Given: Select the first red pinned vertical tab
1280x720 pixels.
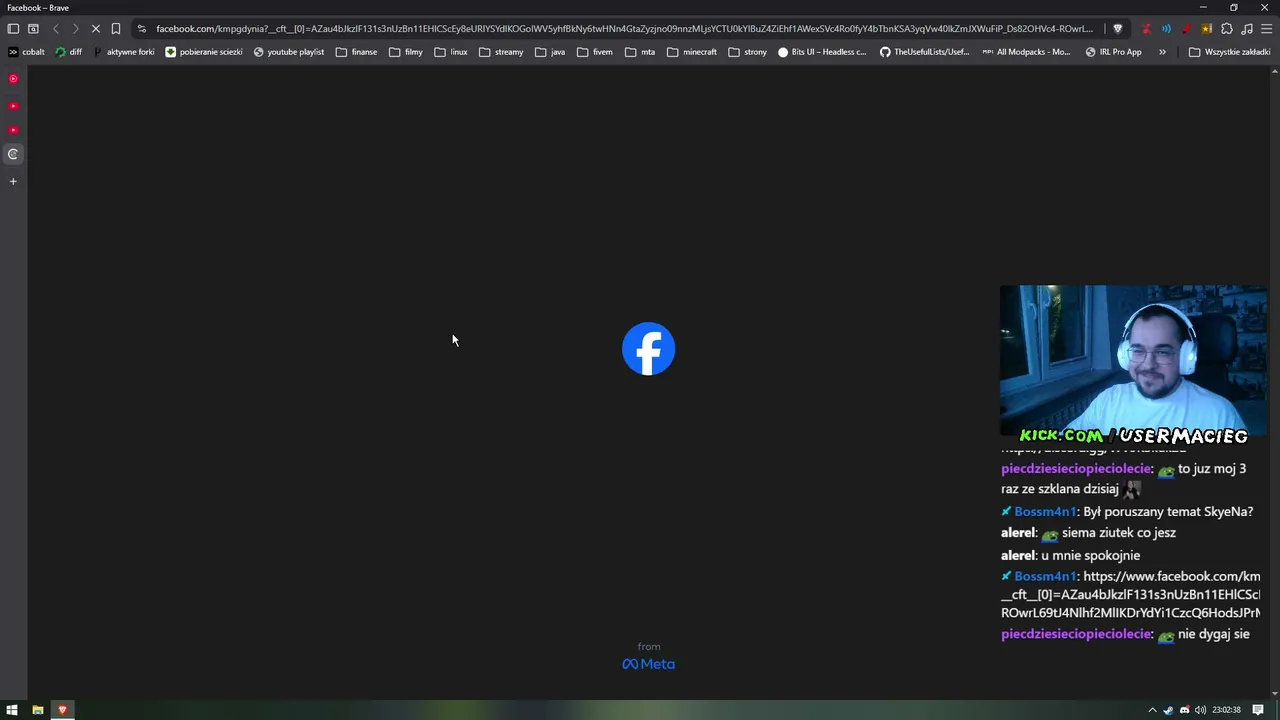Looking at the screenshot, I should pos(13,78).
